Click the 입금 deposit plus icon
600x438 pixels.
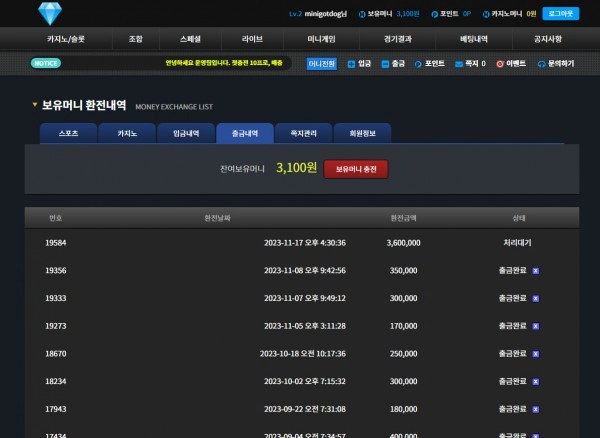tap(351, 64)
